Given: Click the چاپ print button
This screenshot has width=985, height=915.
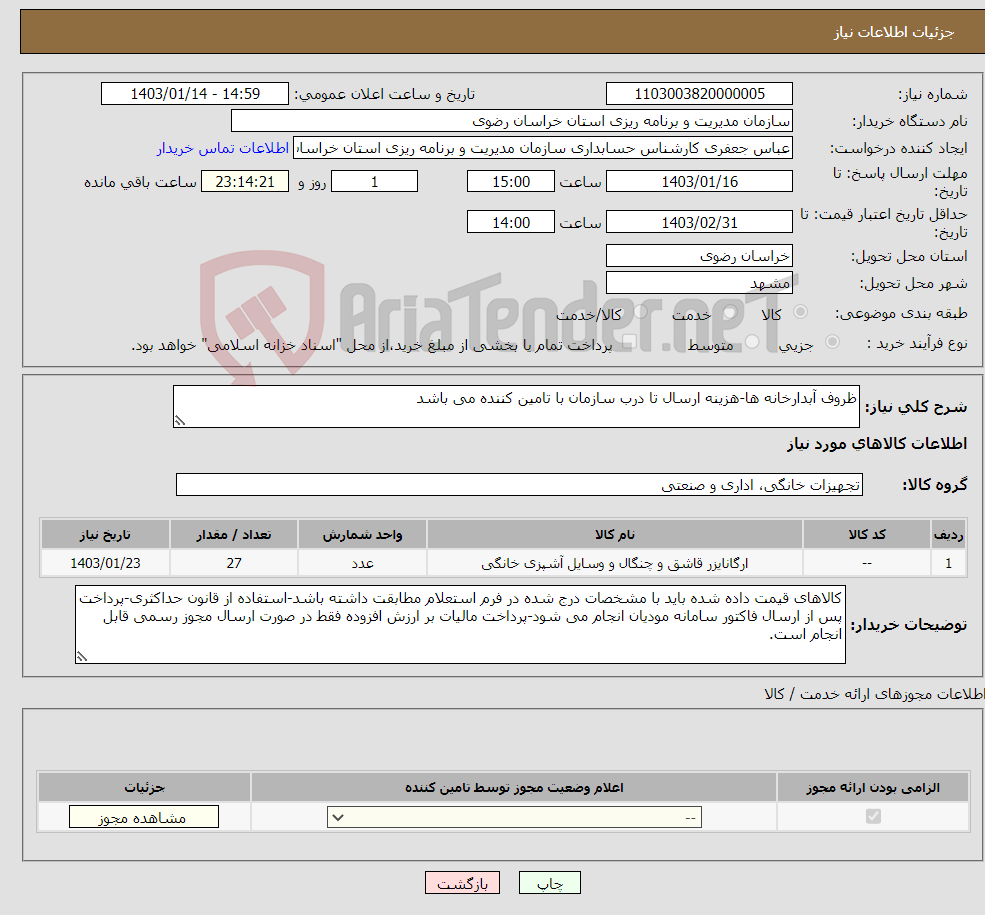Looking at the screenshot, I should [x=550, y=882].
